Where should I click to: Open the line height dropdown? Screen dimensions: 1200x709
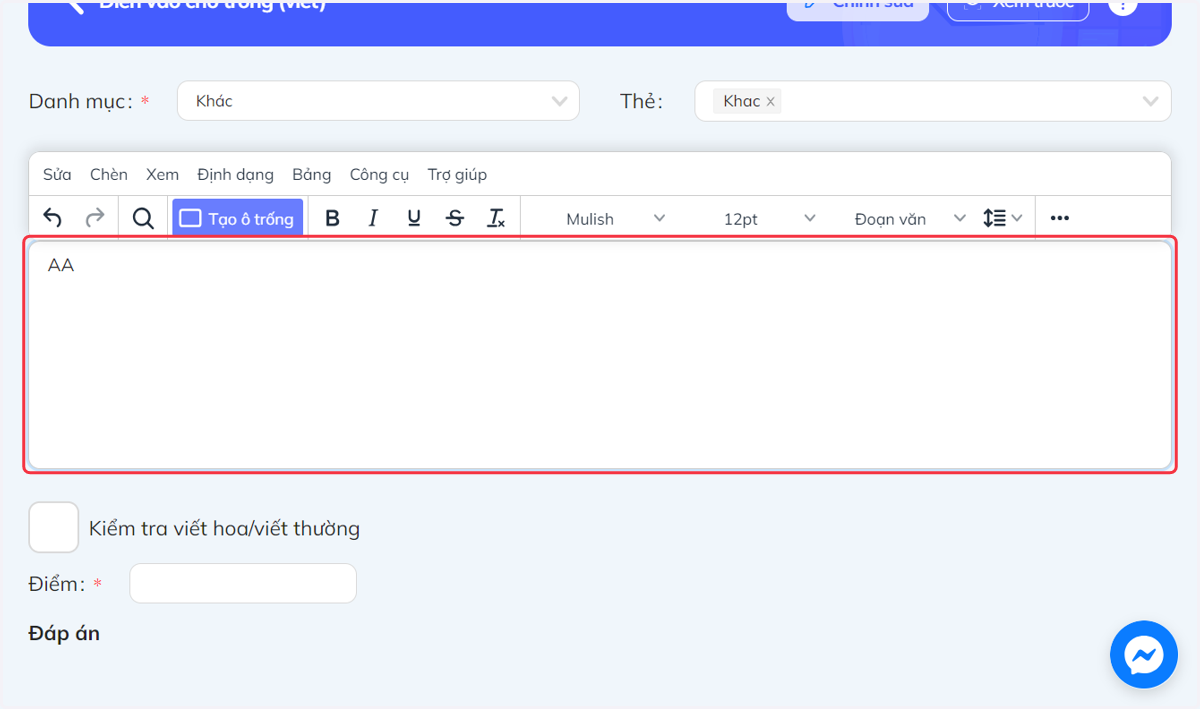pos(1003,218)
